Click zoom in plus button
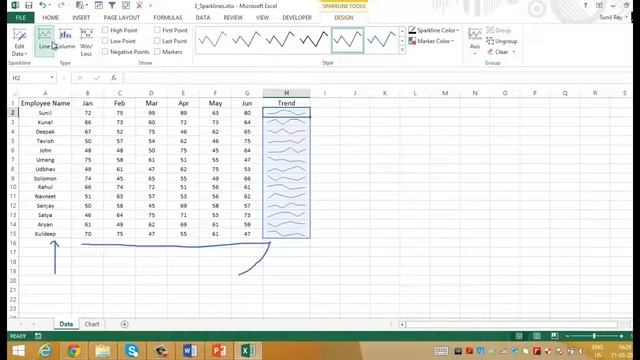Image resolution: width=640 pixels, height=360 pixels. [621, 336]
